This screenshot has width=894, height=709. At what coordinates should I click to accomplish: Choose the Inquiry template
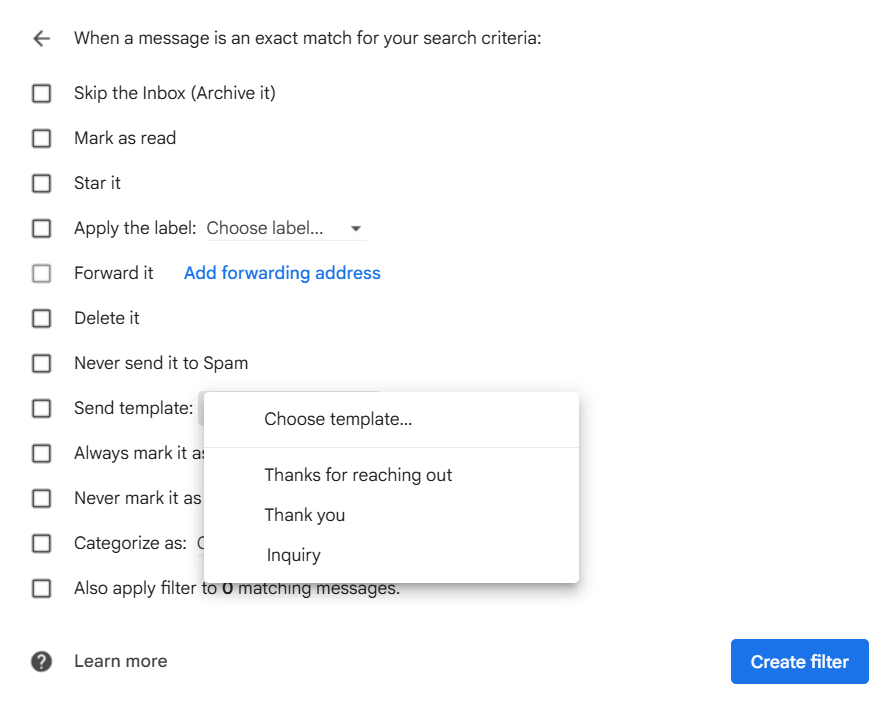point(293,555)
